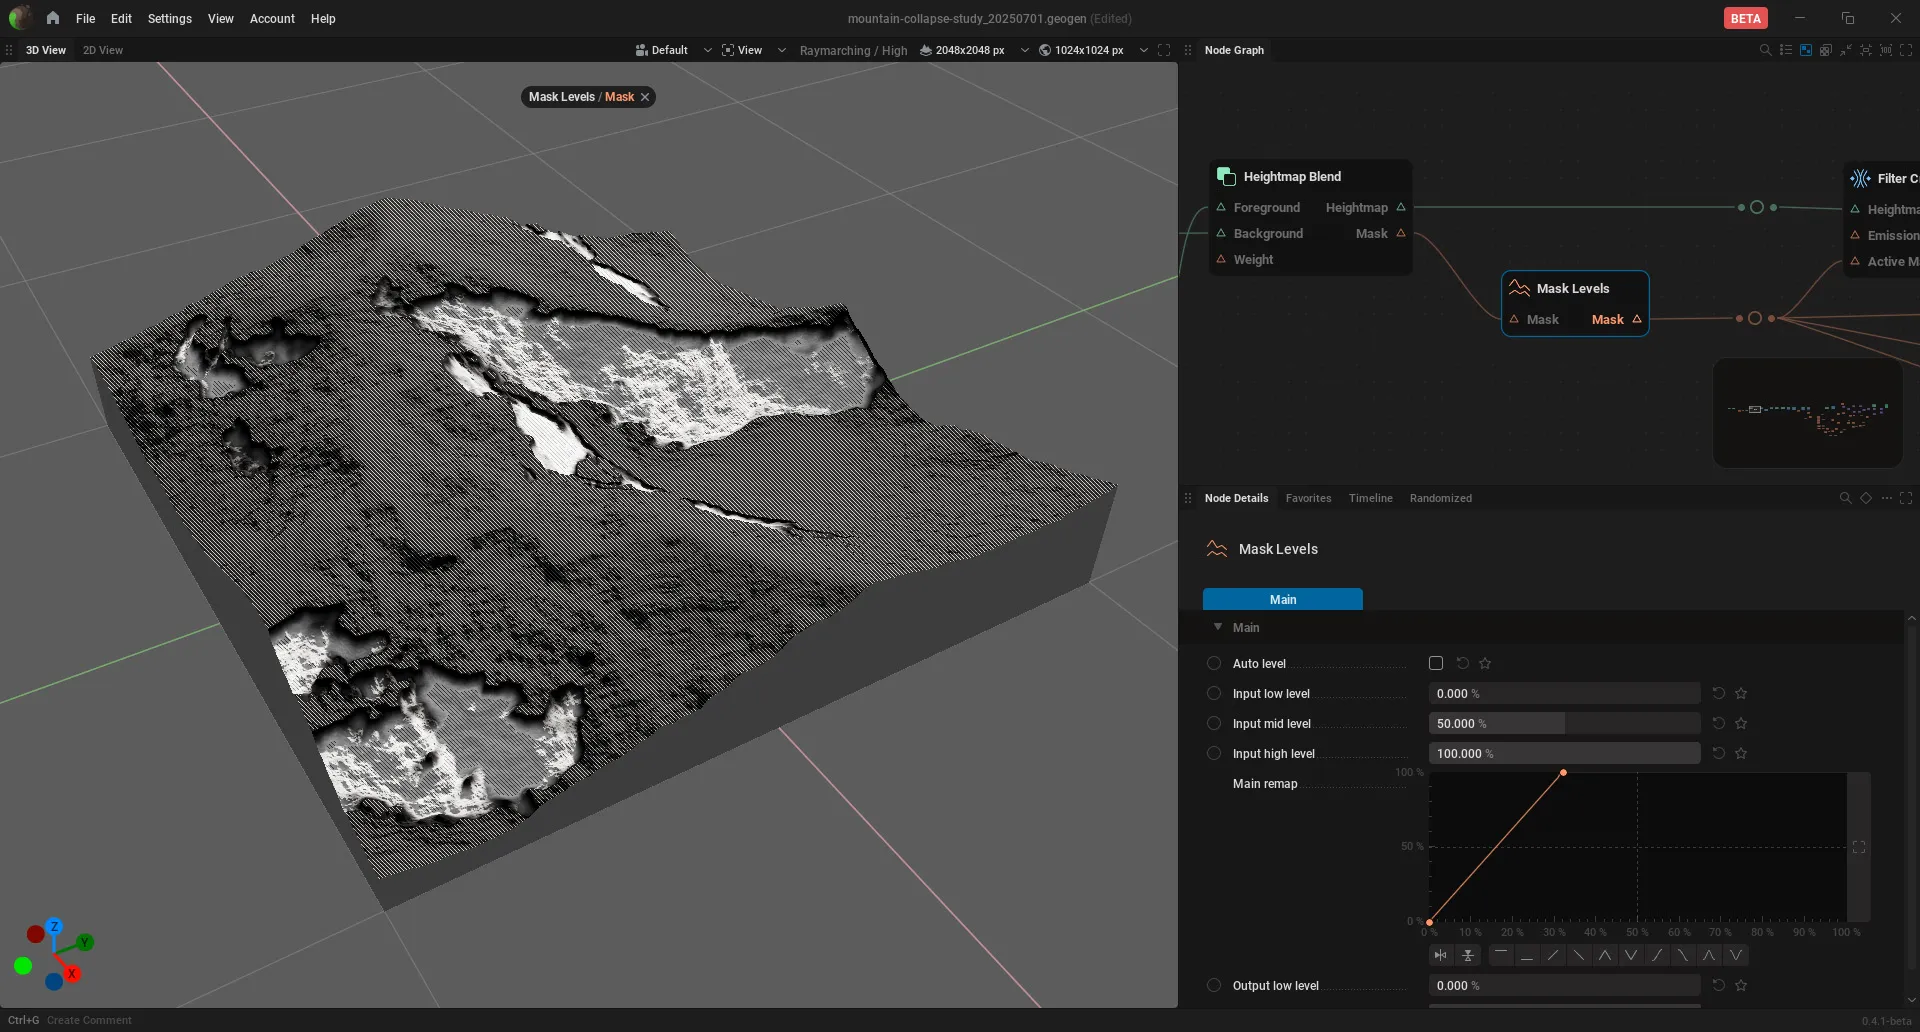Switch to the 2D View tab
The image size is (1920, 1032).
[x=103, y=50]
